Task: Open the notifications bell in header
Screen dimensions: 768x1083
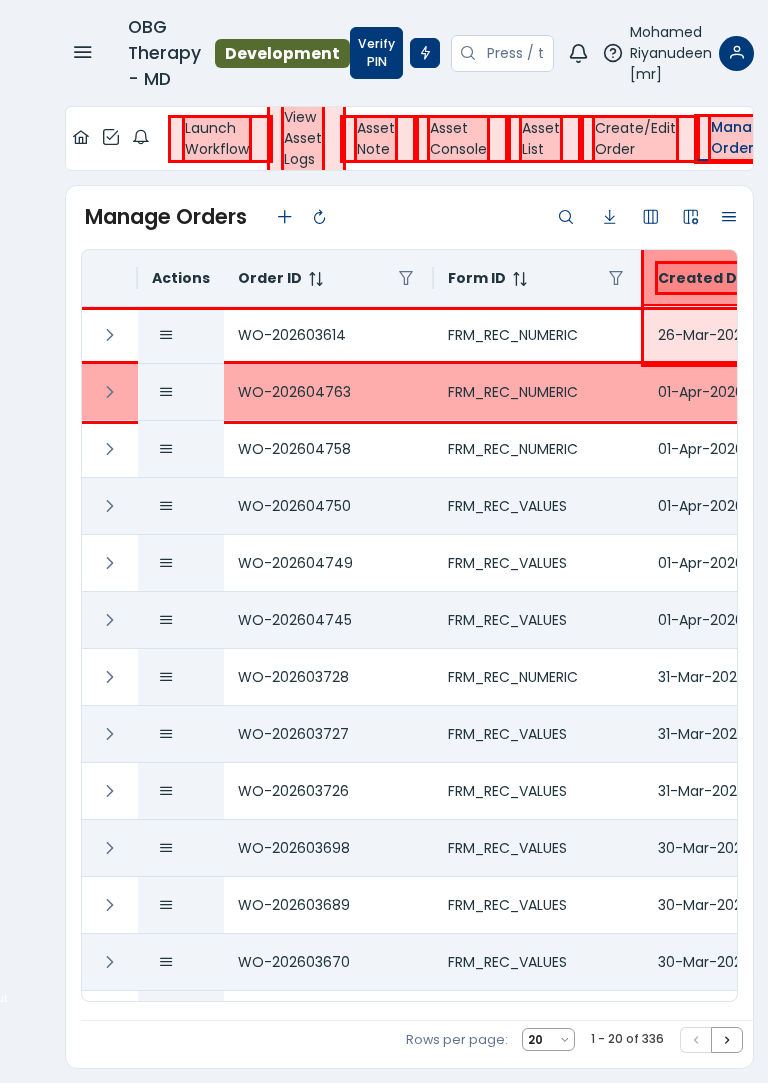Action: (578, 53)
